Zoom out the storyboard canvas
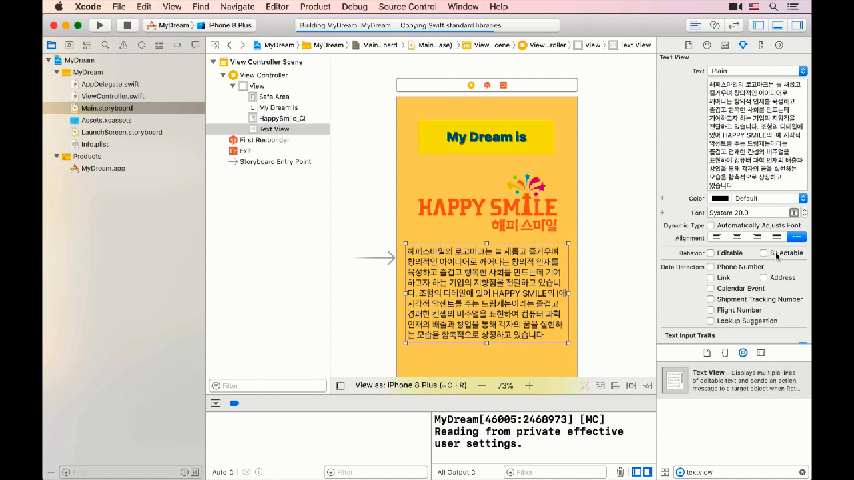 tap(481, 386)
